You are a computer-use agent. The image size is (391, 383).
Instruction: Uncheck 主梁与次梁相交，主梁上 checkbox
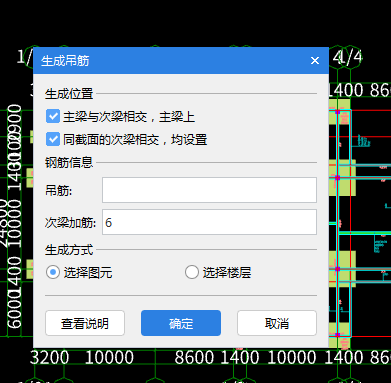pyautogui.click(x=53, y=117)
